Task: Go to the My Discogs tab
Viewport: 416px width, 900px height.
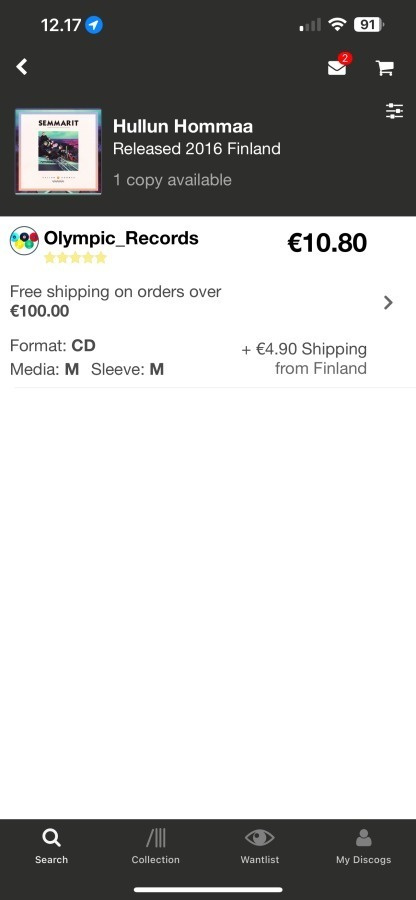Action: point(363,846)
